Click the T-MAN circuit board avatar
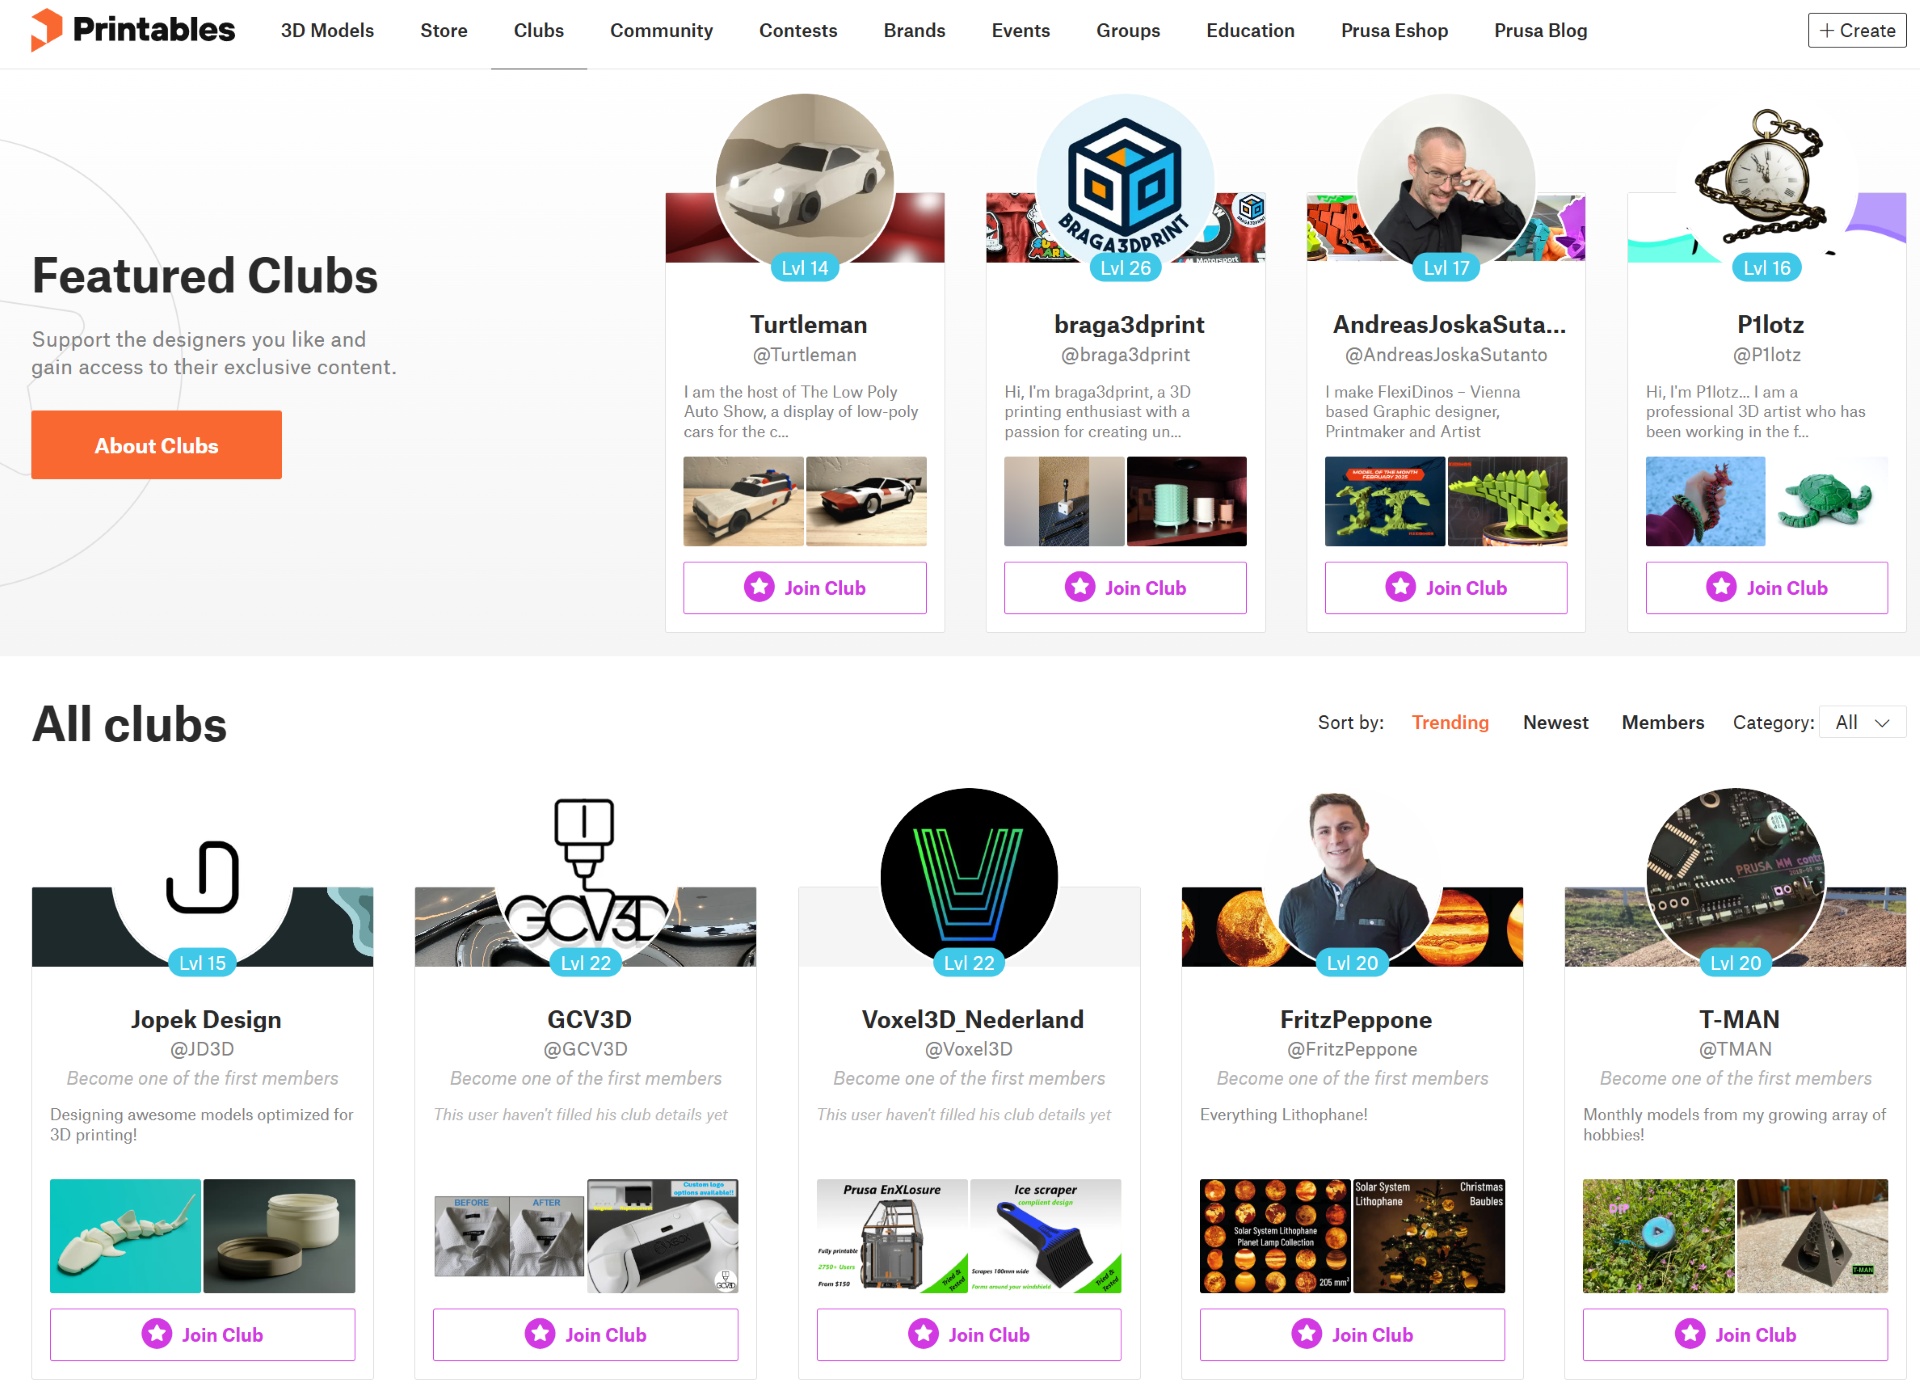The height and width of the screenshot is (1396, 1920). pyautogui.click(x=1735, y=877)
